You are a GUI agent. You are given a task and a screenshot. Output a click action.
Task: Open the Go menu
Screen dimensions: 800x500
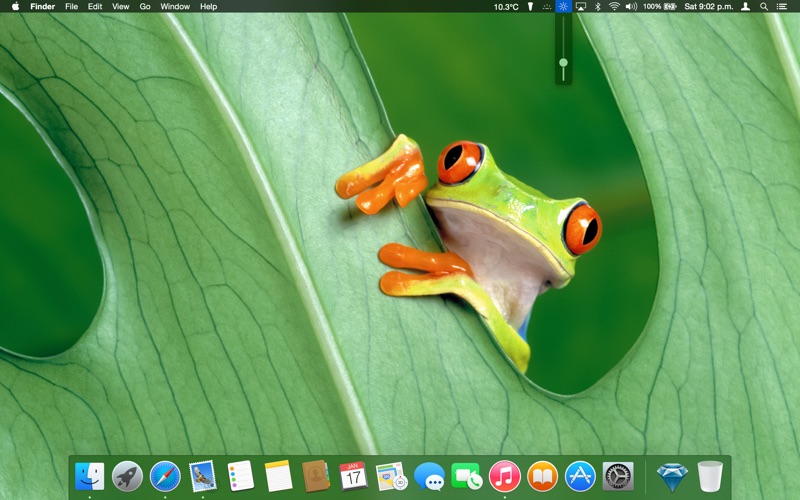tap(145, 6)
